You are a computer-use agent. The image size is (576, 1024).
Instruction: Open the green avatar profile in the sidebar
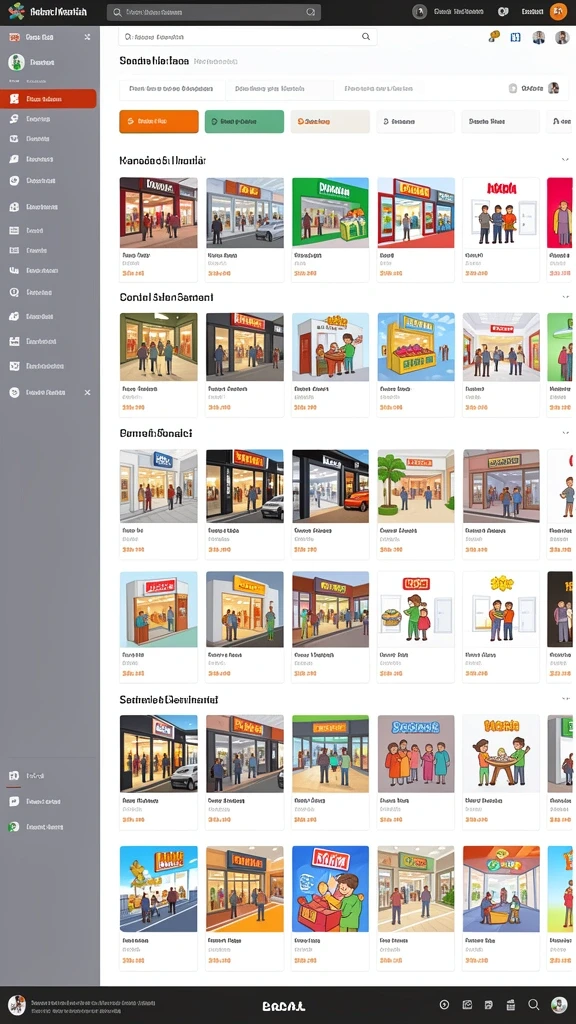pos(16,62)
